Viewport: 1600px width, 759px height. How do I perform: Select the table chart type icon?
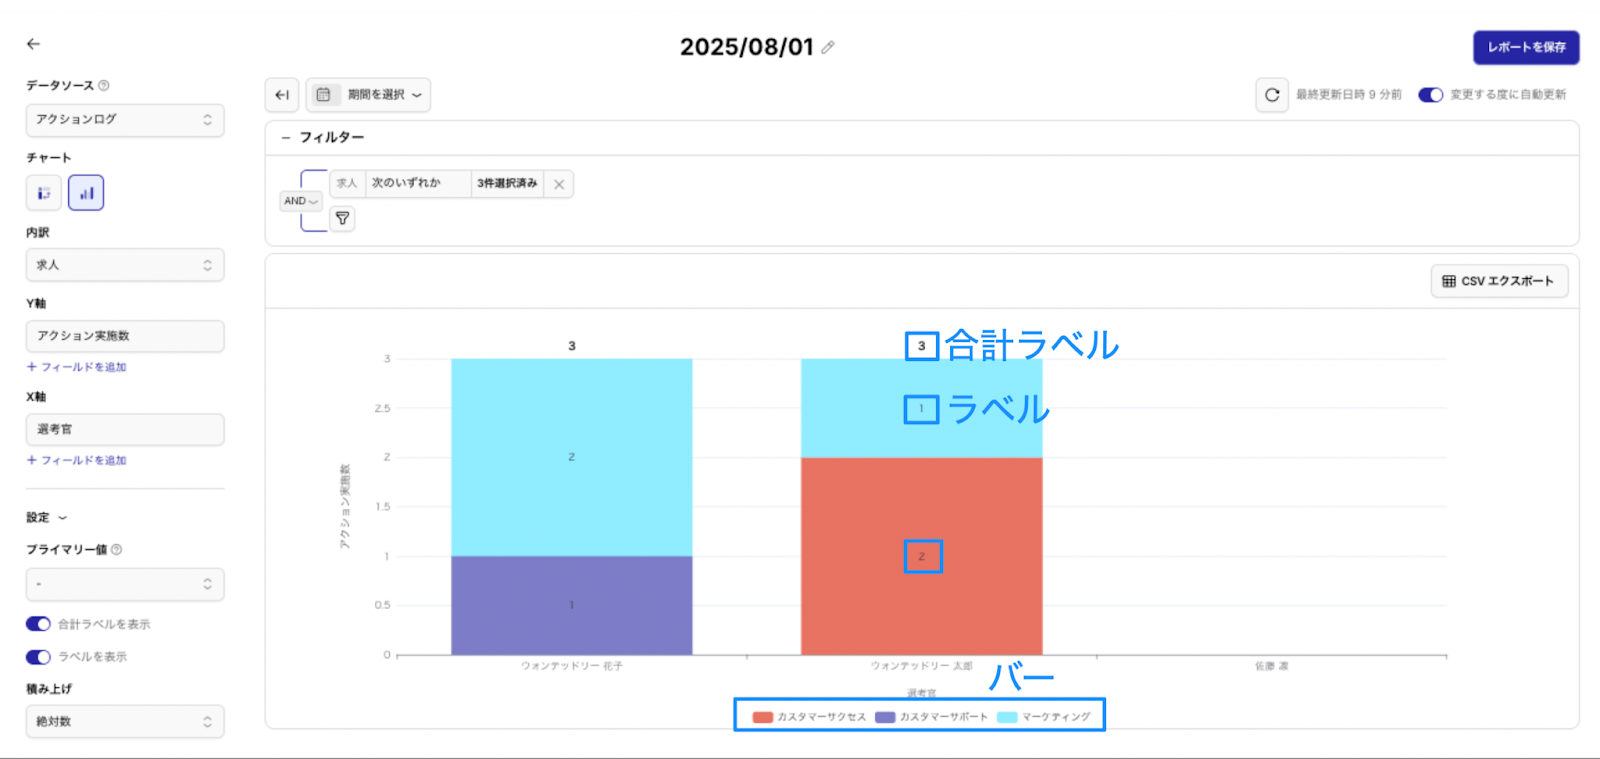click(44, 193)
